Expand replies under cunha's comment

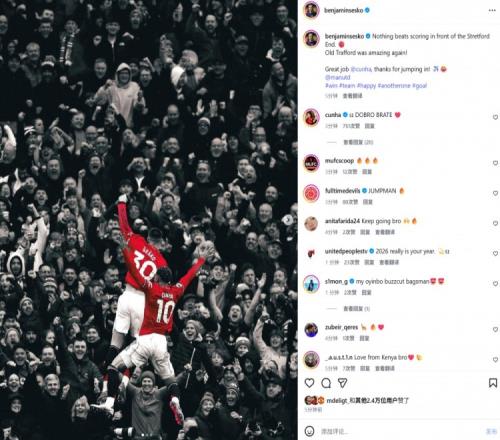coord(358,142)
